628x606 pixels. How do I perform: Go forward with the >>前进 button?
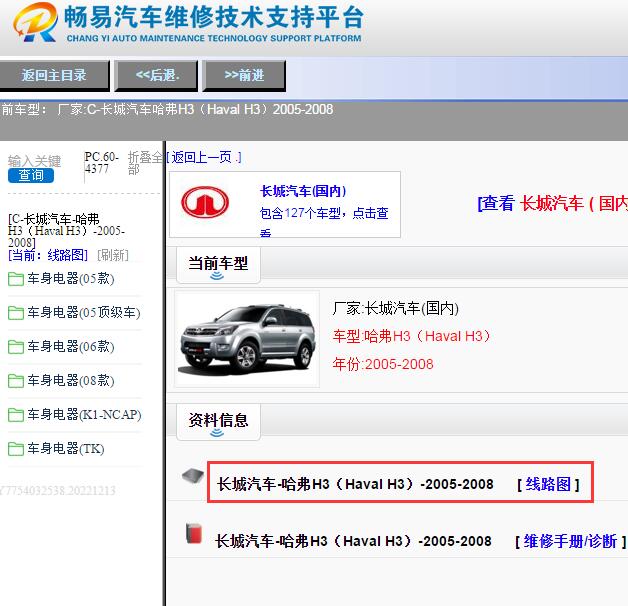[244, 75]
